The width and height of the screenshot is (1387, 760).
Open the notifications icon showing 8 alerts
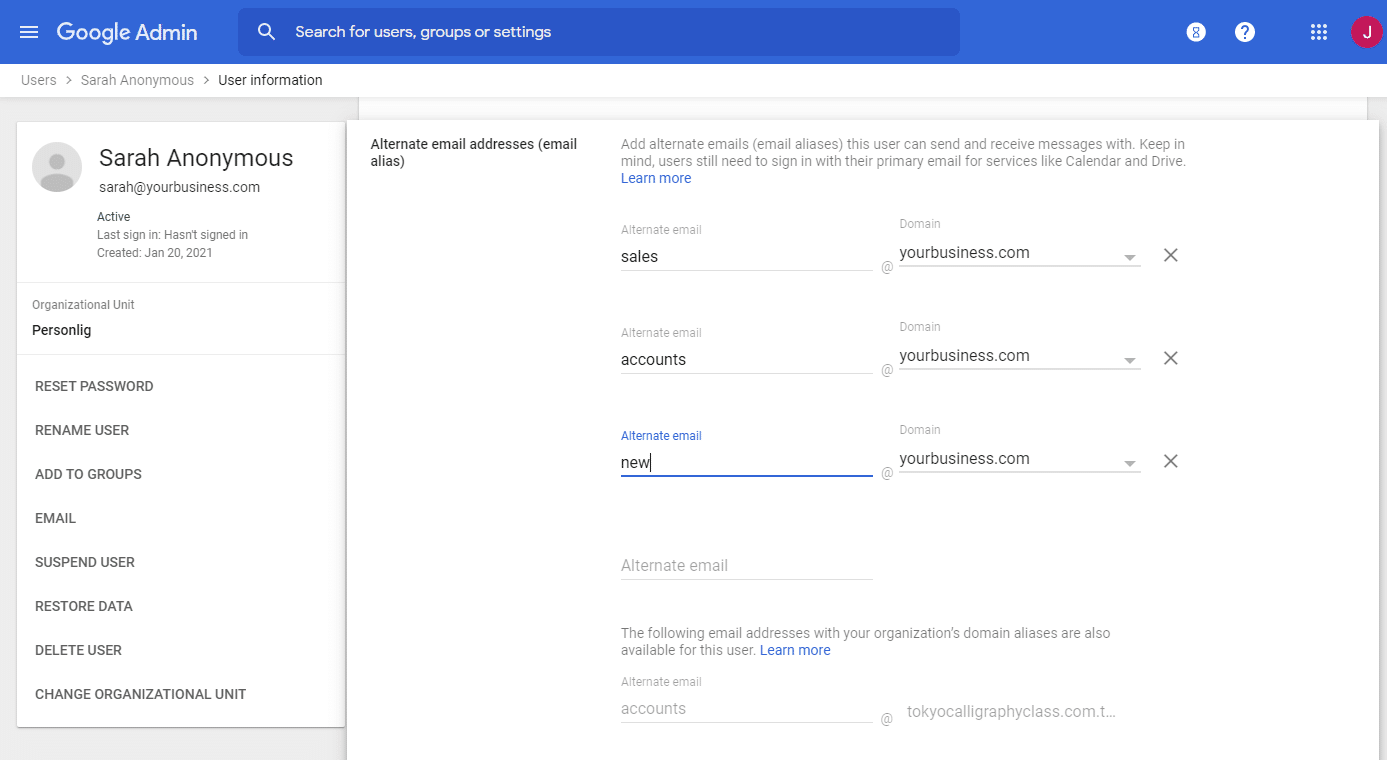(1195, 31)
